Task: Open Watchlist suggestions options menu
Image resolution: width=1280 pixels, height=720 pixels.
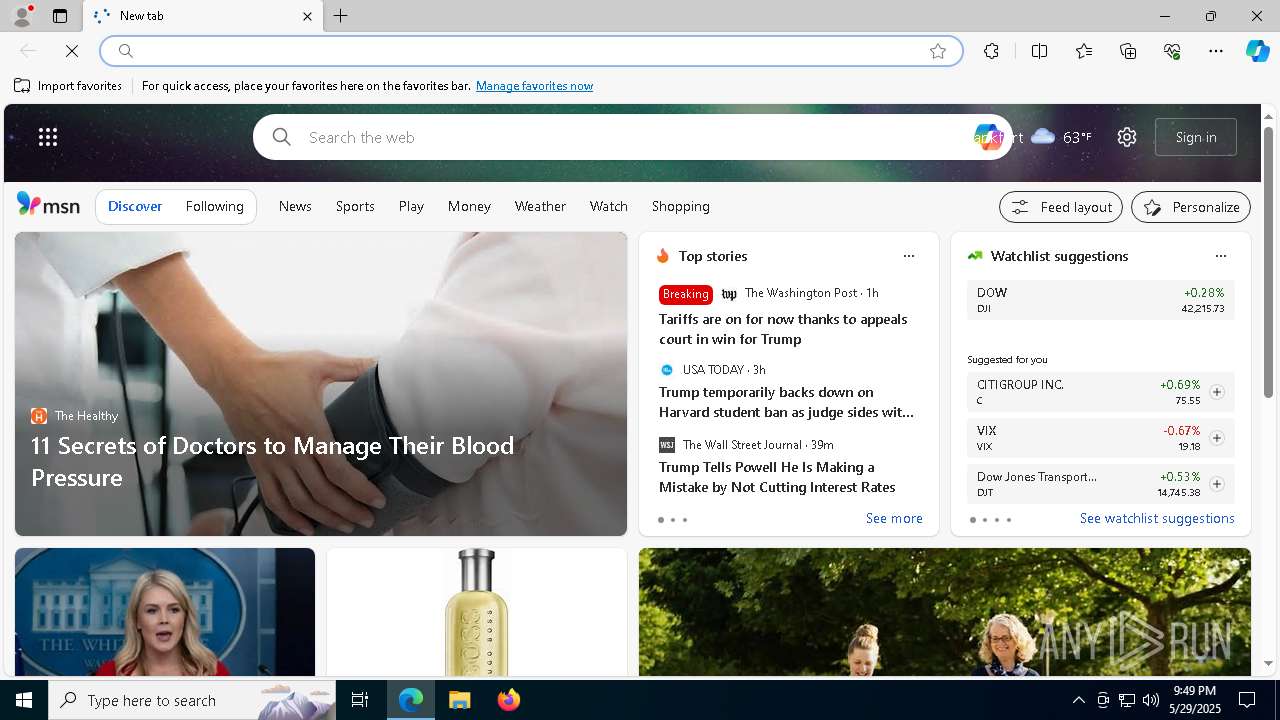Action: click(1221, 256)
